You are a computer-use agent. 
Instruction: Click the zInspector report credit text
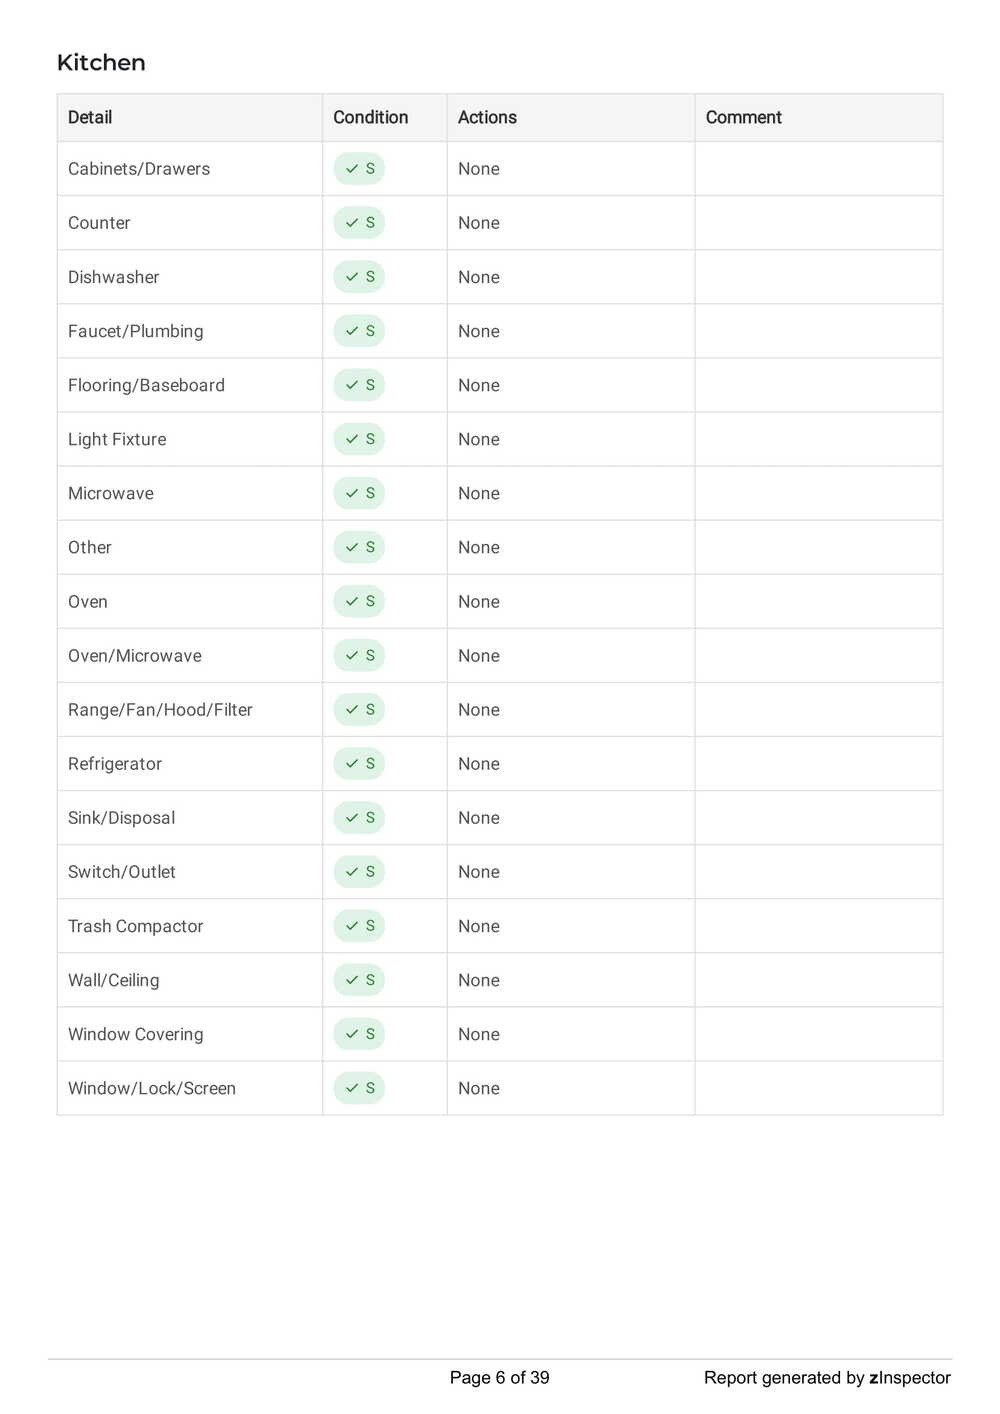click(827, 1378)
